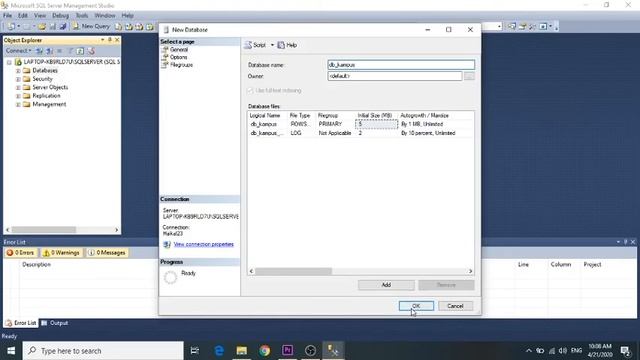Click the Database name input field
This screenshot has height=360, width=640.
click(x=401, y=65)
